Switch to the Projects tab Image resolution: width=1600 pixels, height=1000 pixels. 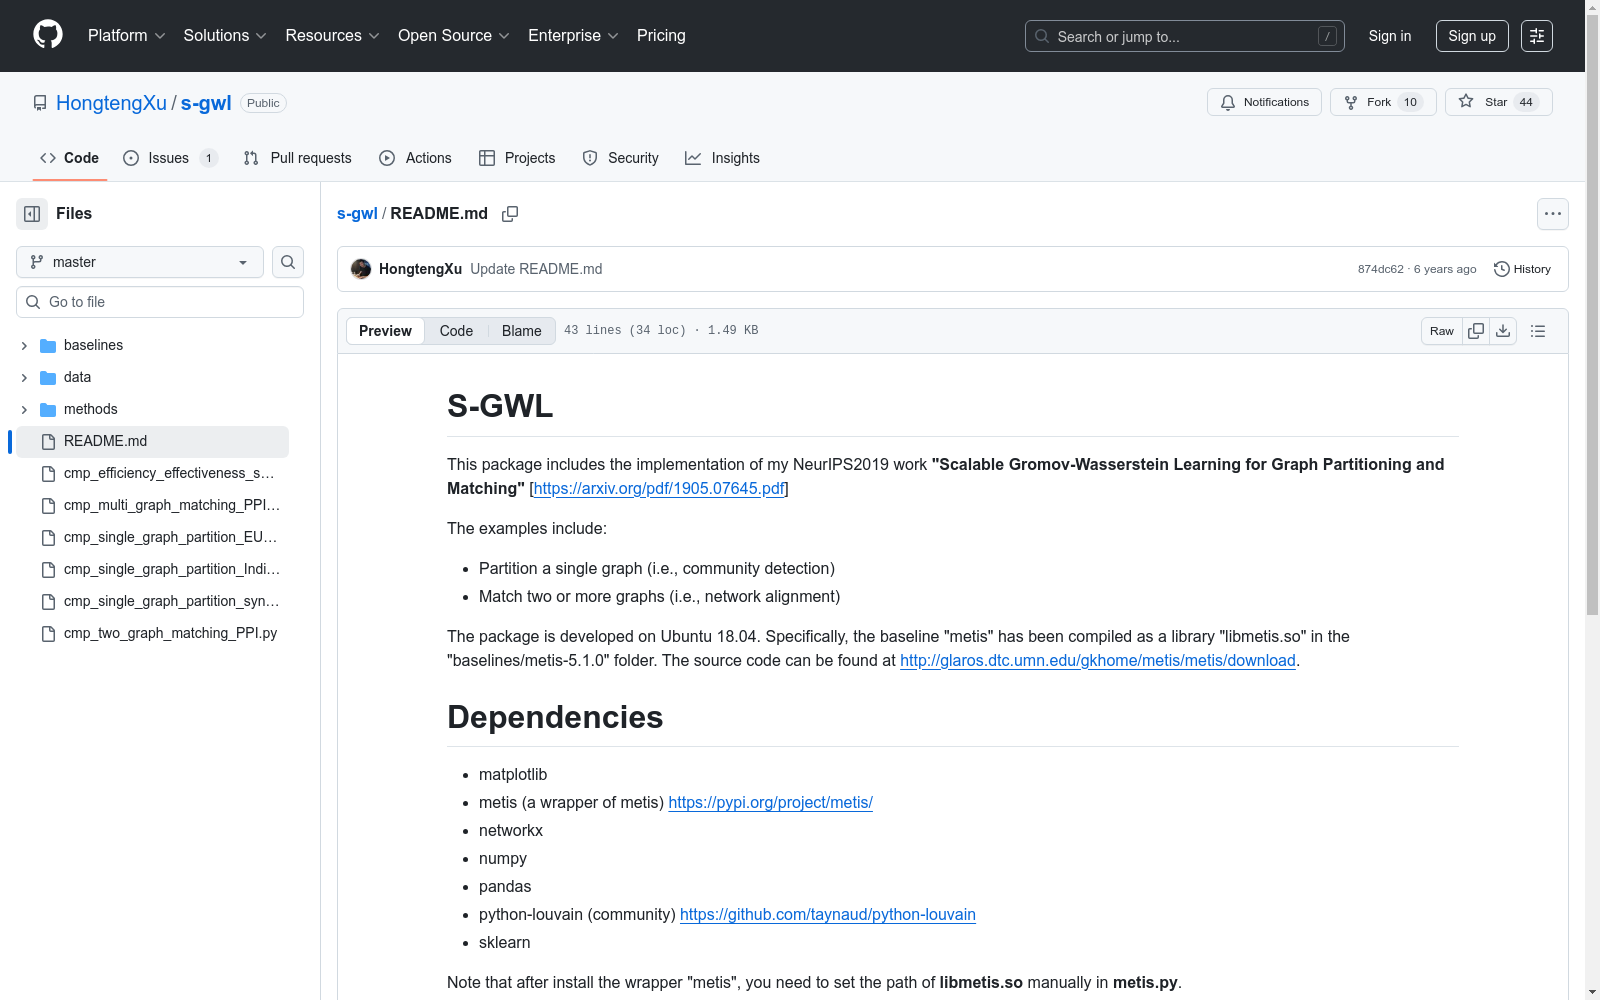(x=517, y=158)
